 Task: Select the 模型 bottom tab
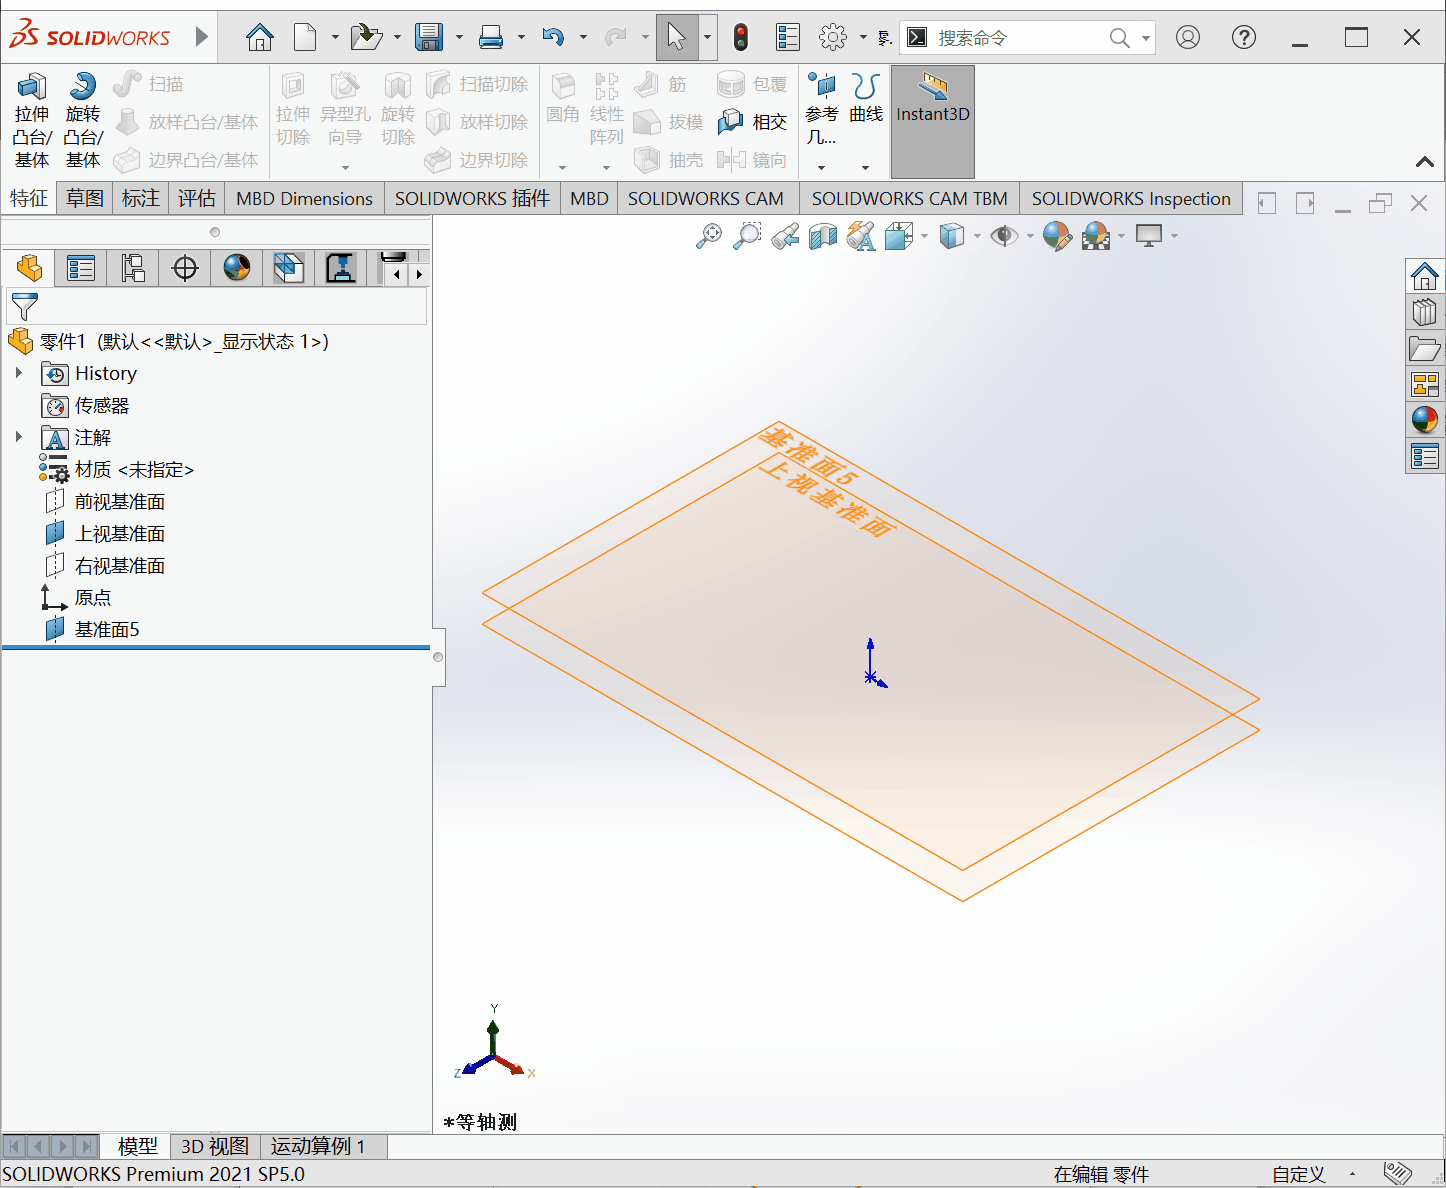click(138, 1146)
